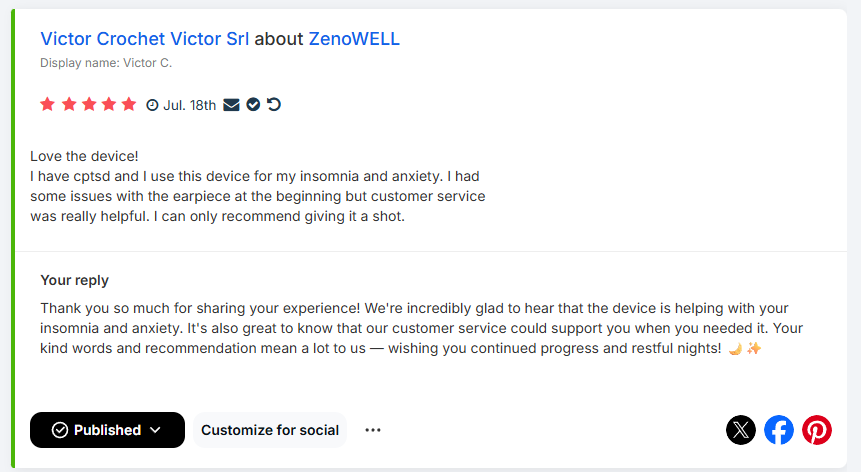This screenshot has height=472, width=861.
Task: Click the "Your reply" heading
Action: tap(75, 280)
